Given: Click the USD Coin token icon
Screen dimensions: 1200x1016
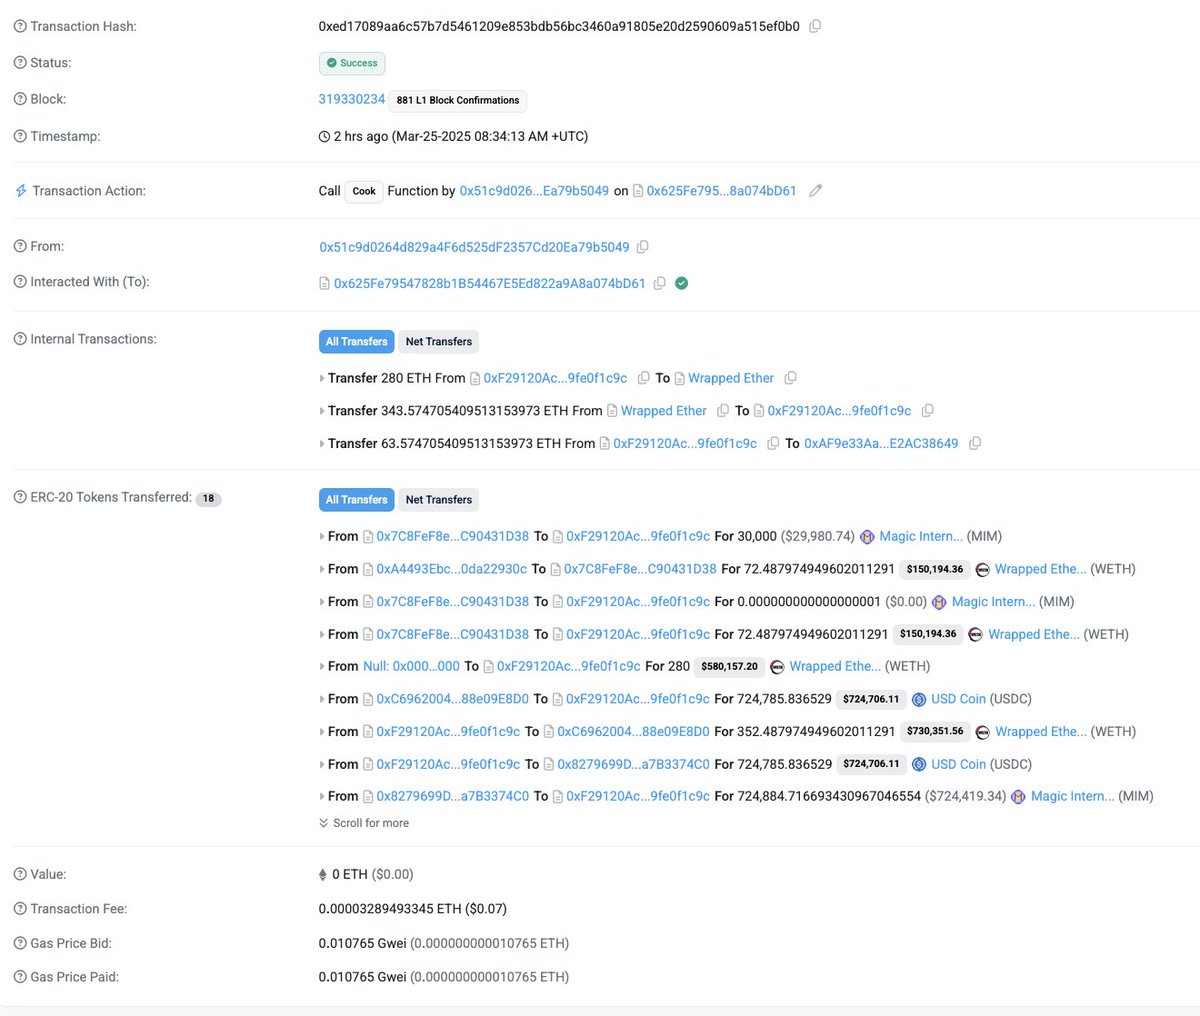Looking at the screenshot, I should 918,698.
